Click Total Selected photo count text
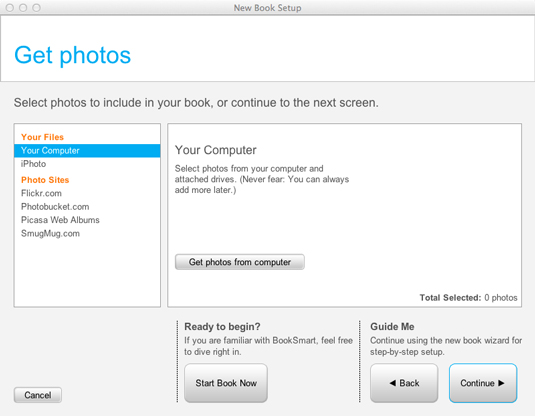 468,298
